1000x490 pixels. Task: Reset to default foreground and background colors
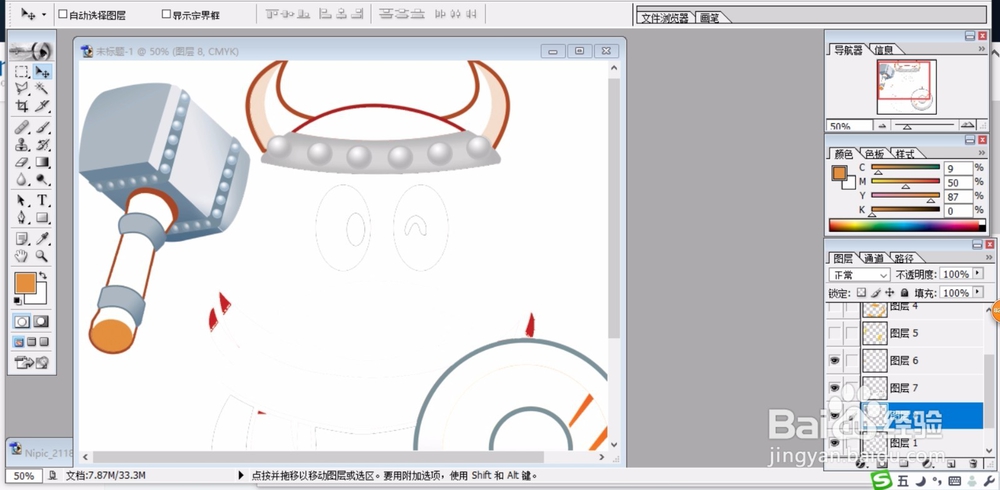18,301
